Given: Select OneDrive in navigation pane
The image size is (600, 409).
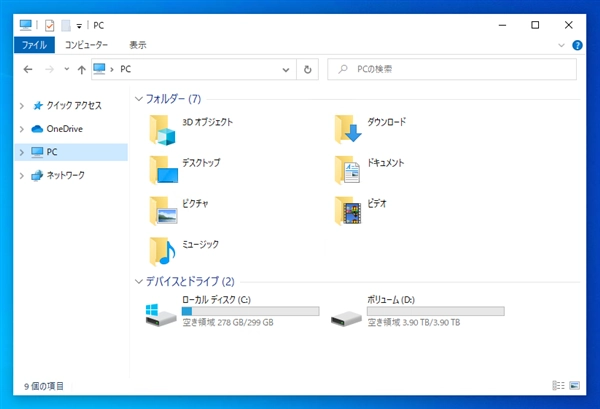Looking at the screenshot, I should [x=65, y=129].
